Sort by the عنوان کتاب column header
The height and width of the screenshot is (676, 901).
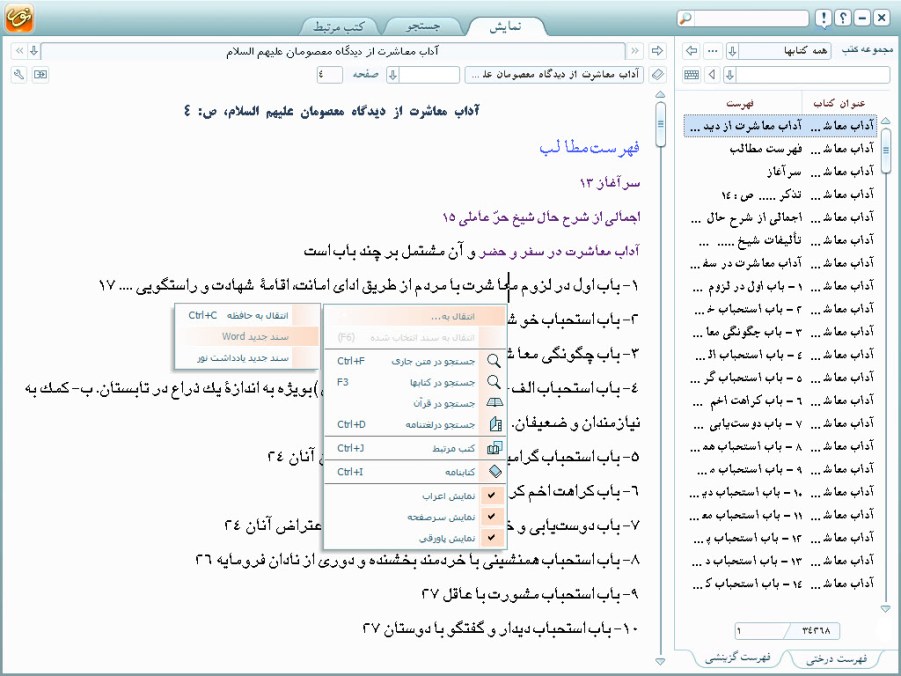838,103
